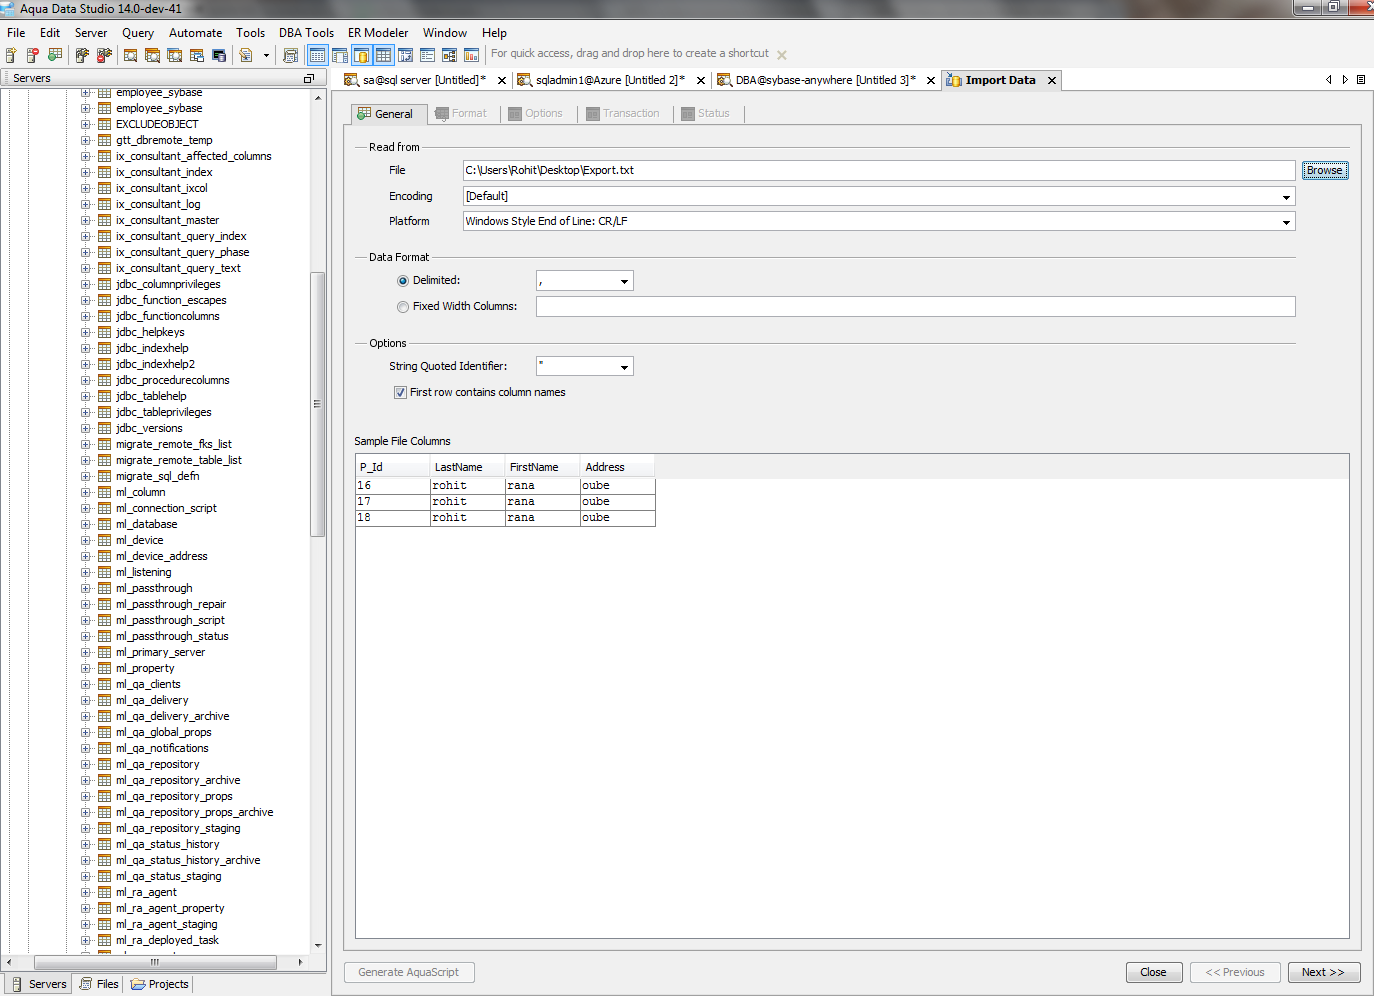The width and height of the screenshot is (1394, 996).
Task: Toggle the yellow database cylinder toolbar icon
Action: (x=362, y=55)
